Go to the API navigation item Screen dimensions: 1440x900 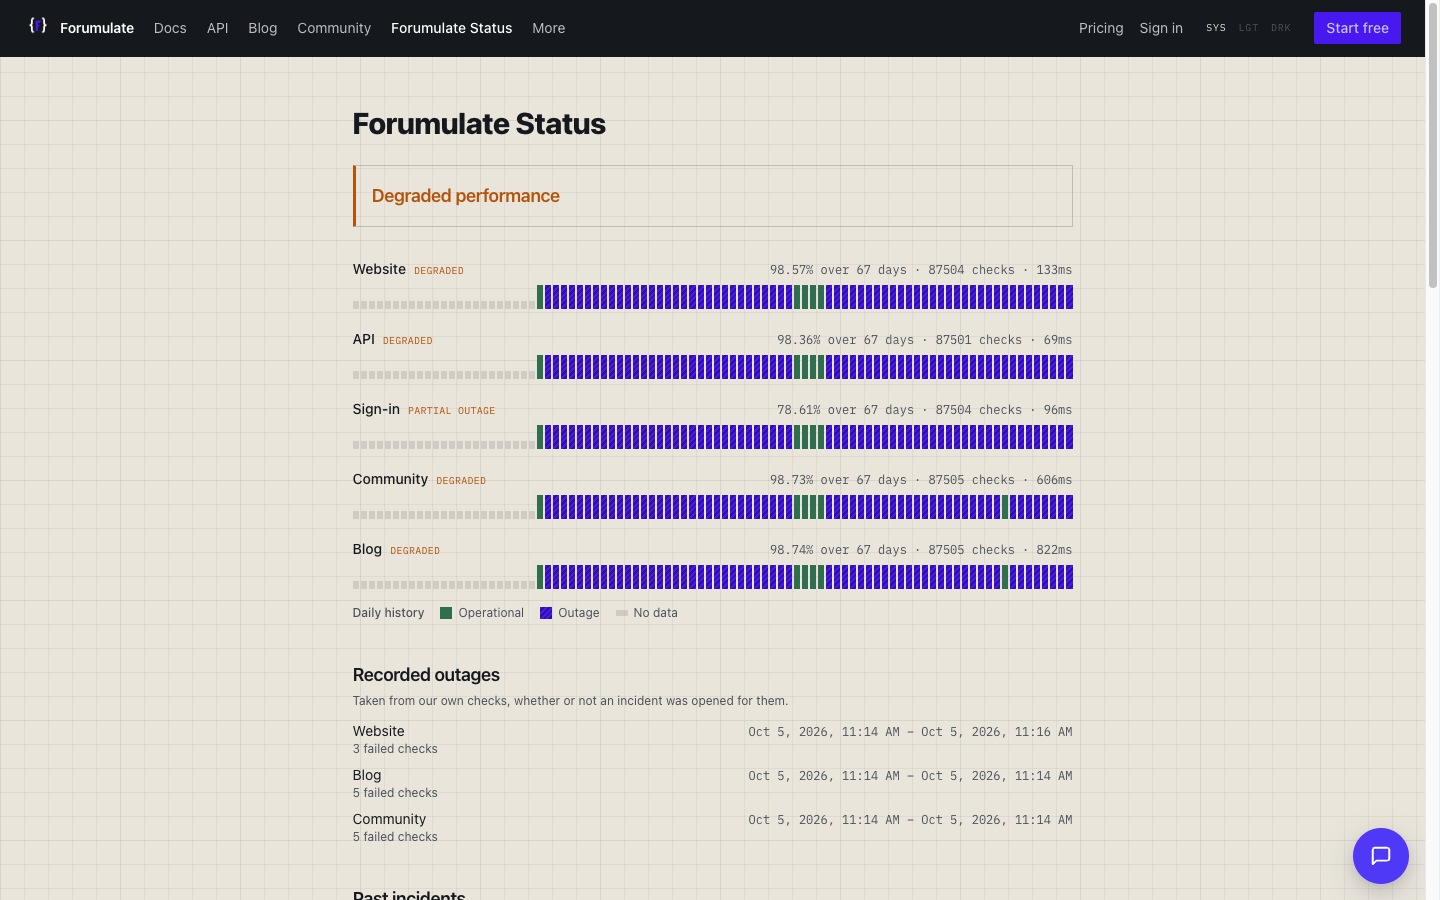click(217, 28)
